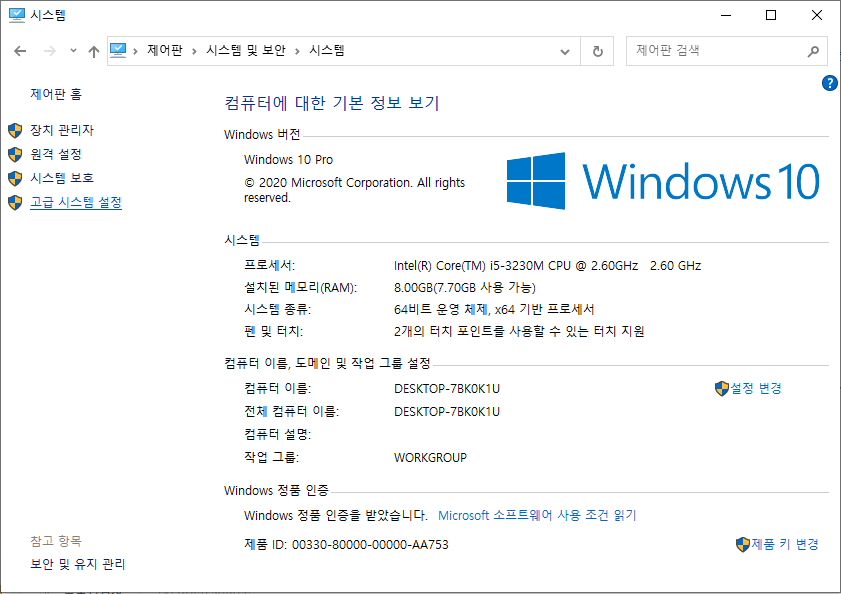This screenshot has height=594, width=841.
Task: Click the search magnifier icon
Action: tap(813, 51)
